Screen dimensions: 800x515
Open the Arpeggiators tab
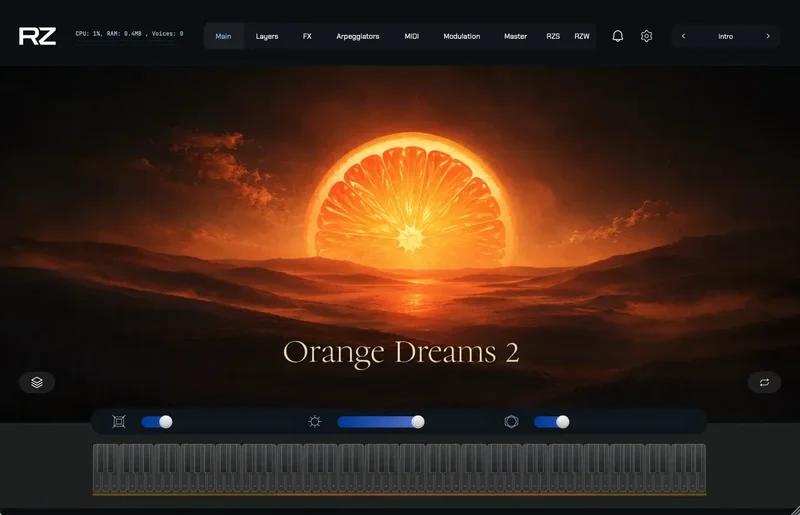point(358,36)
